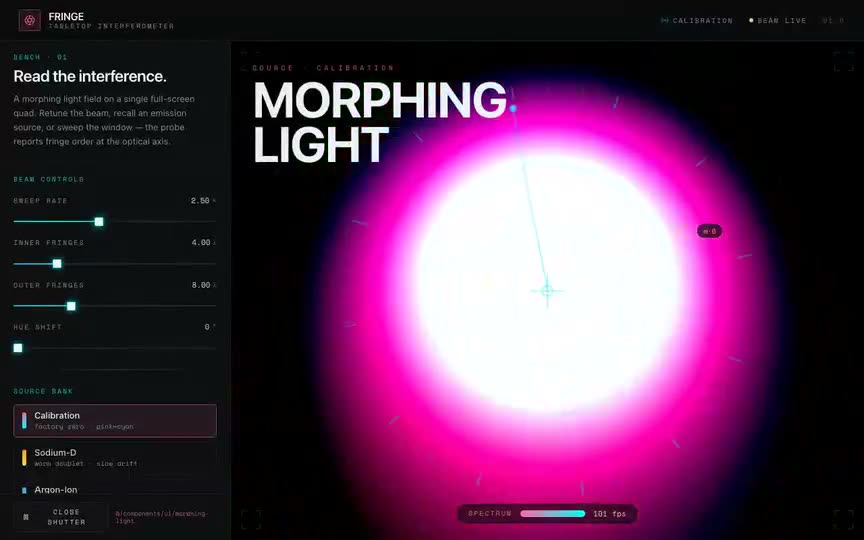Click the SOURCE · CALIBRATION breadcrumb
The width and height of the screenshot is (864, 540).
[323, 68]
